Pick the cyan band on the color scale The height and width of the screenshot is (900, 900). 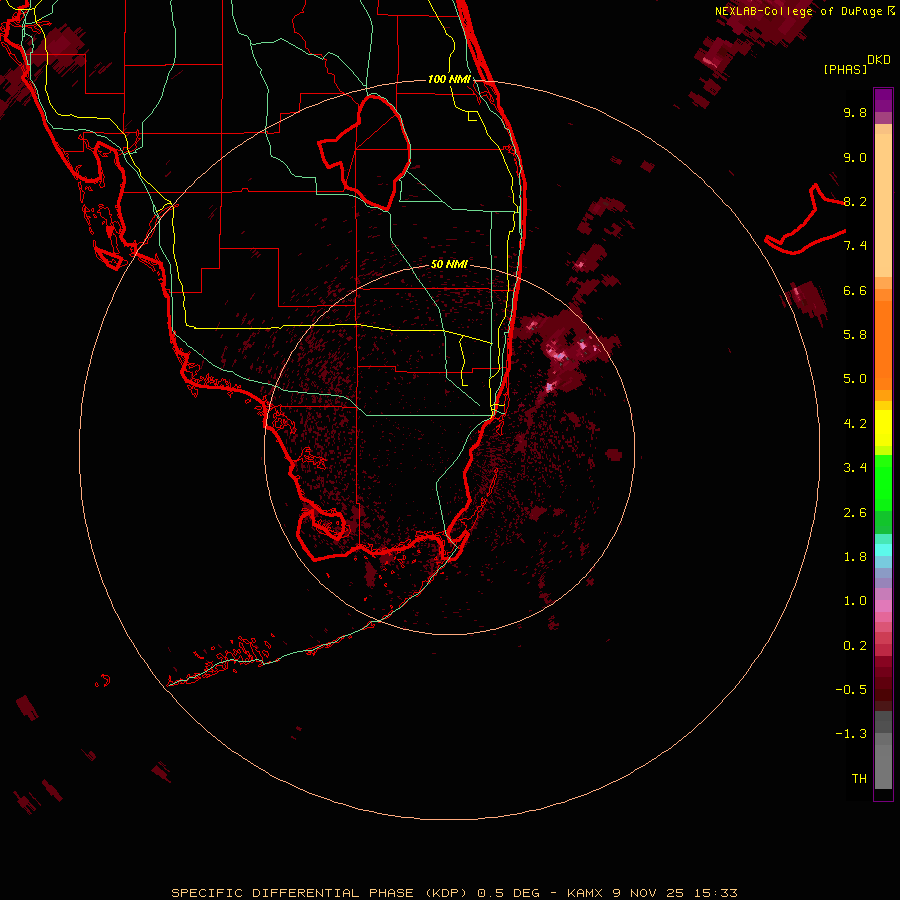coord(883,549)
